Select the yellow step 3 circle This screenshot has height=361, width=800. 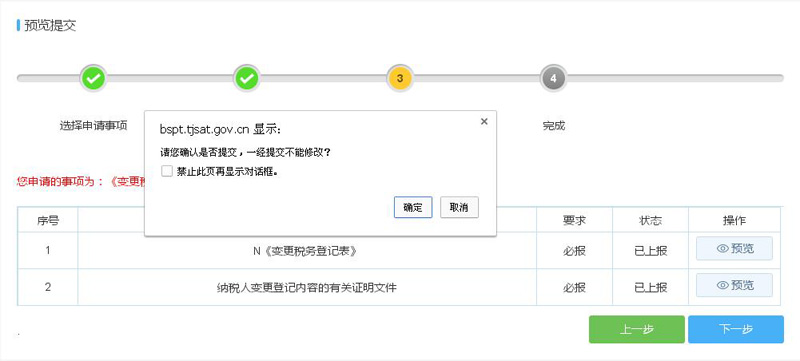(400, 79)
